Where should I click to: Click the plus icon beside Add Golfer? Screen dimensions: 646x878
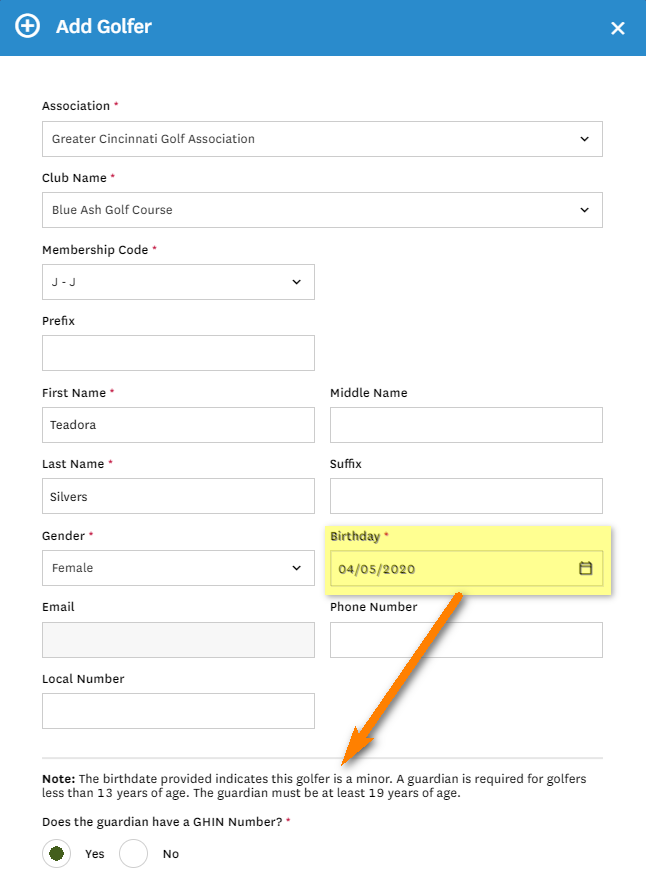[28, 26]
